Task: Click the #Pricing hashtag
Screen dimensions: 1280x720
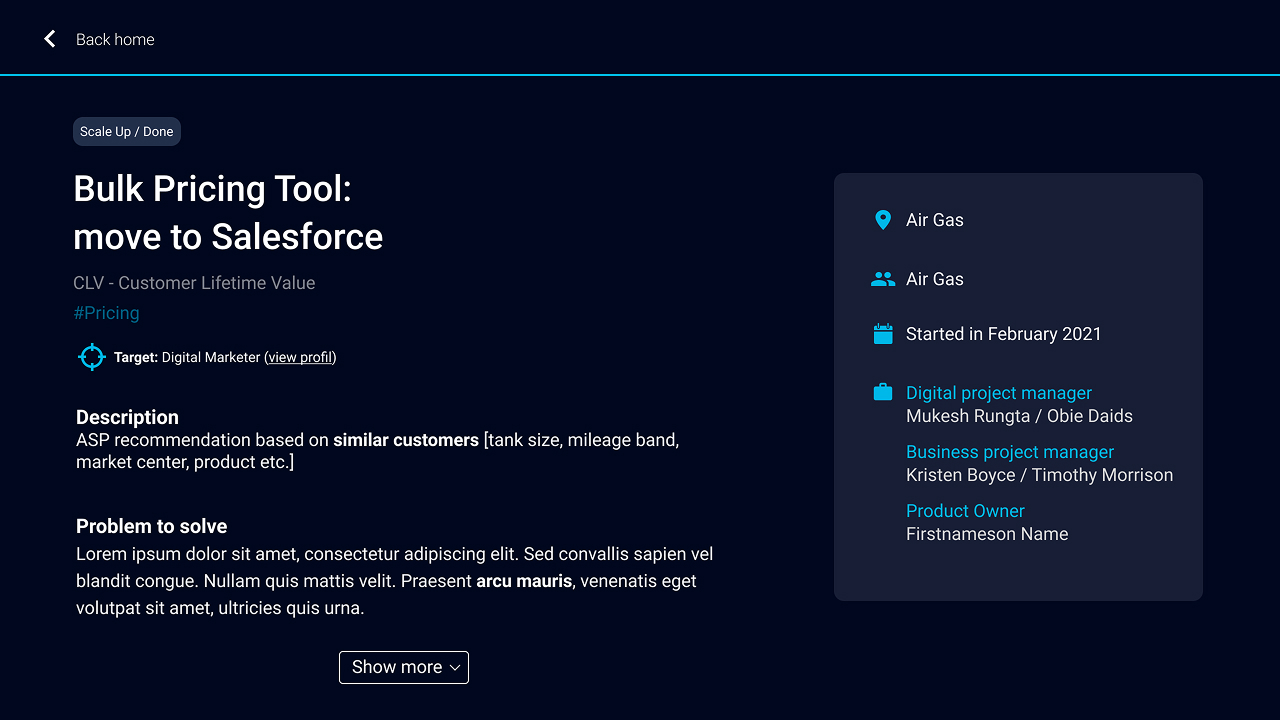Action: point(106,313)
